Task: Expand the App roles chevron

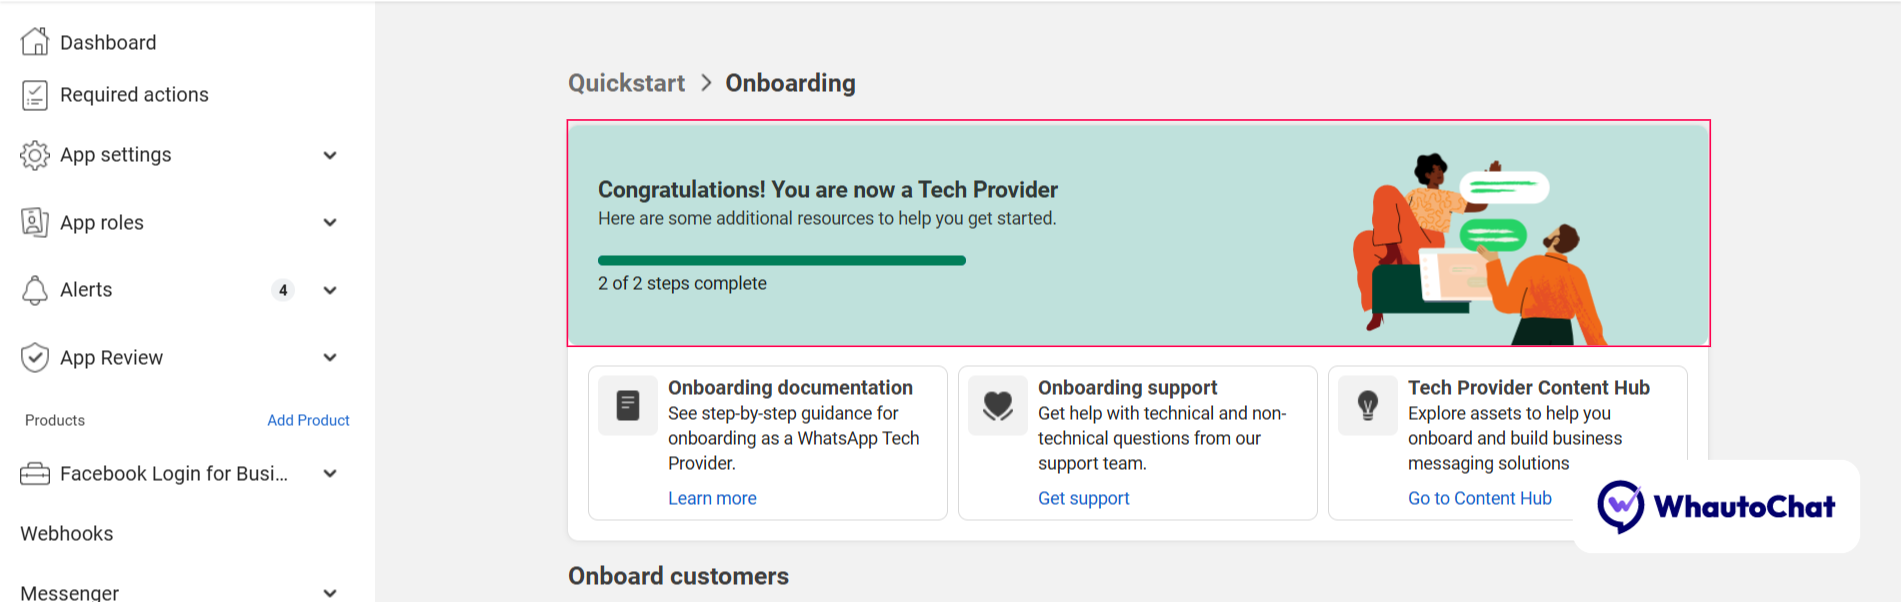Action: pyautogui.click(x=330, y=222)
